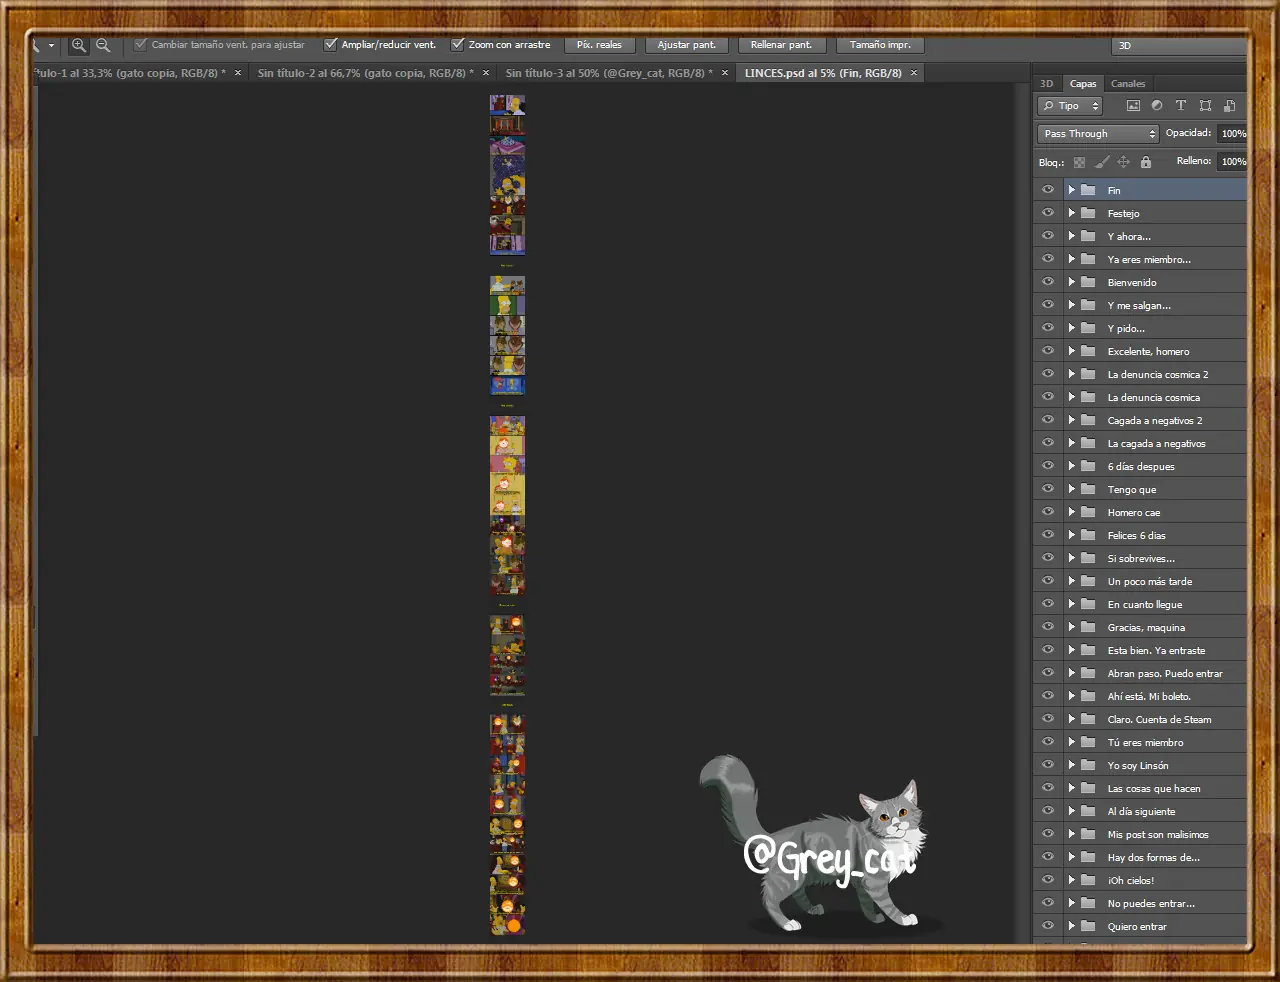The image size is (1280, 982).
Task: Hide the Fin layer group
Action: (1048, 190)
